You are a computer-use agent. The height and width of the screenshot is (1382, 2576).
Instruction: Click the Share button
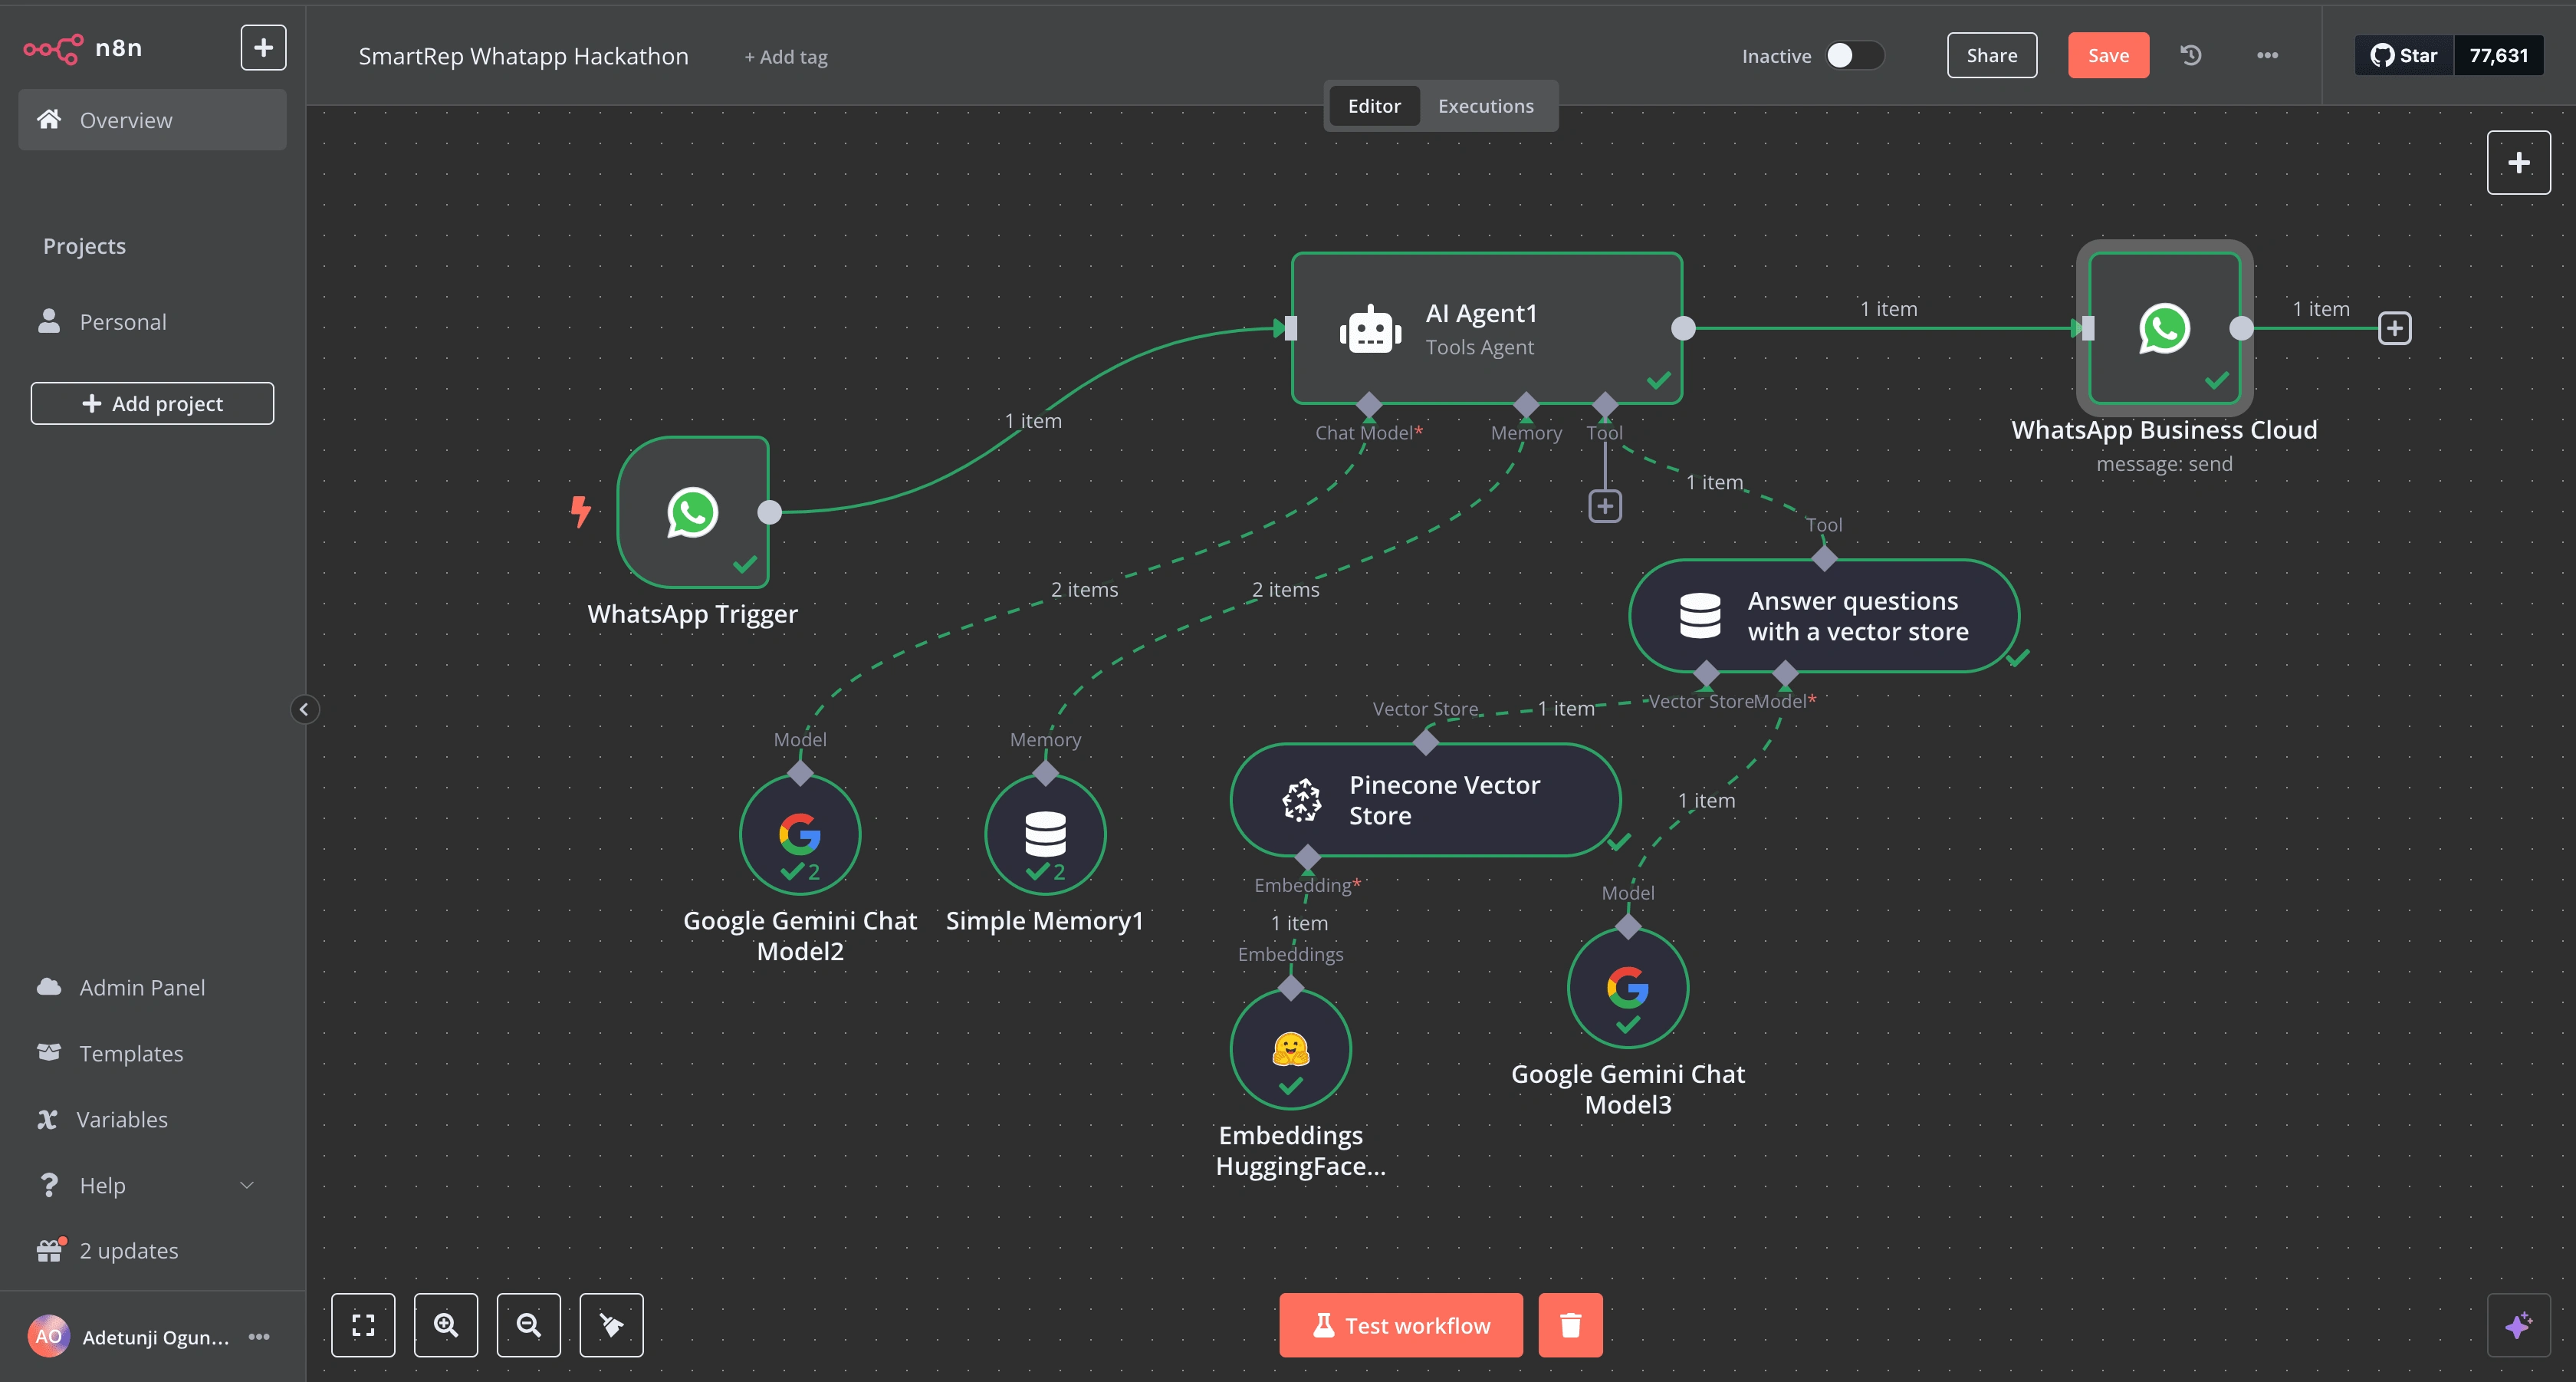pyautogui.click(x=1991, y=56)
